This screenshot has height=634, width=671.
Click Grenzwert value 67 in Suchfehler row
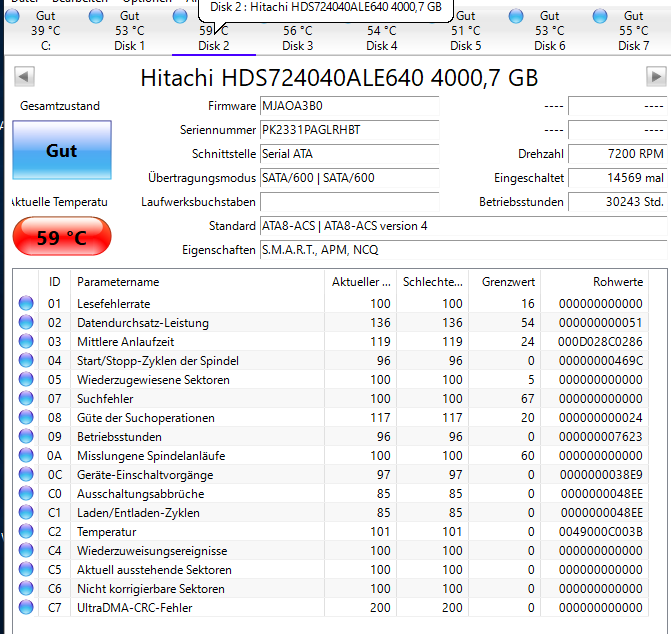(528, 399)
